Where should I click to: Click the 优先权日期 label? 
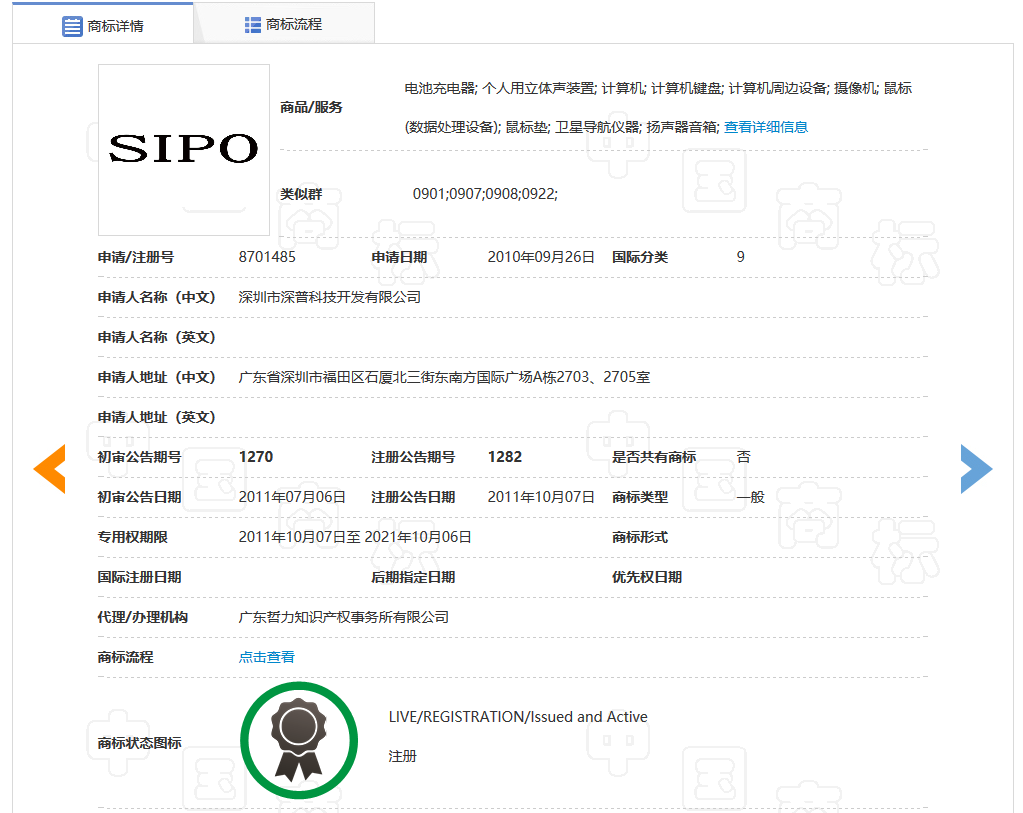[x=647, y=577]
